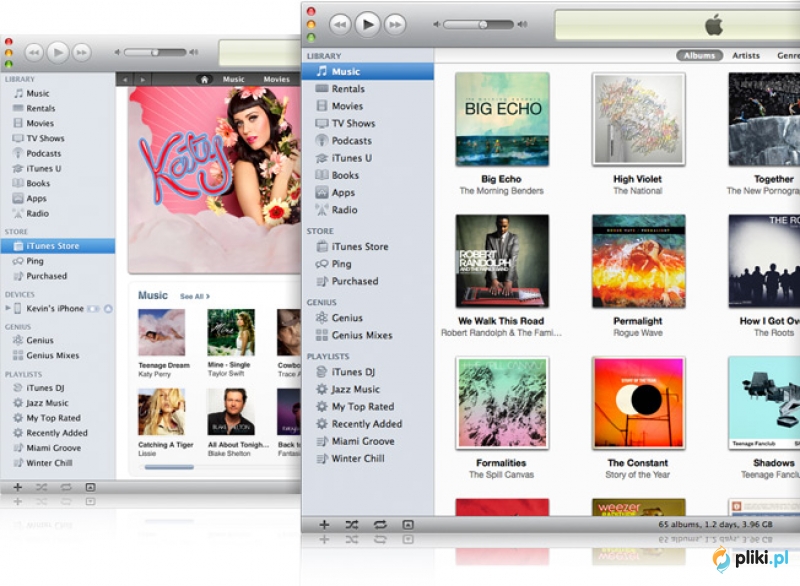Go to the iTunes Store home page
The image size is (800, 586).
pyautogui.click(x=204, y=80)
